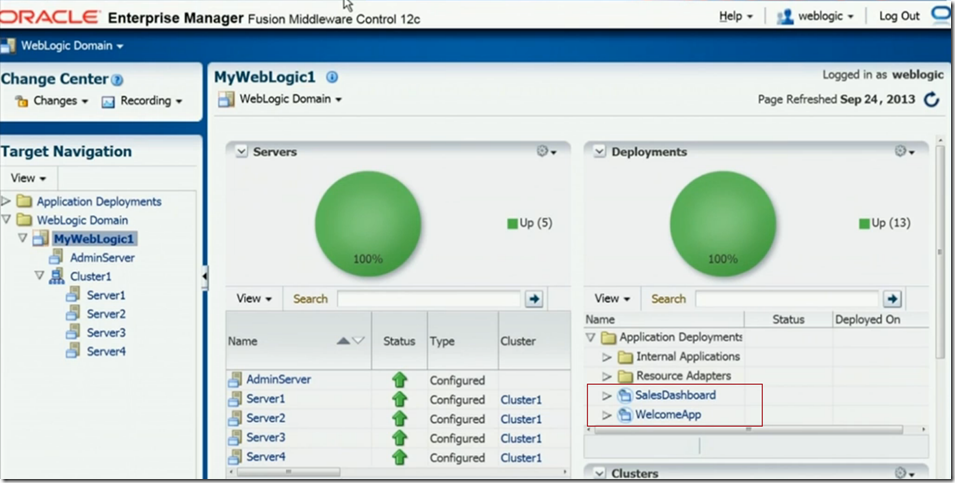Viewport: 955px width, 483px height.
Task: Click the Servers search input field
Action: [x=428, y=298]
